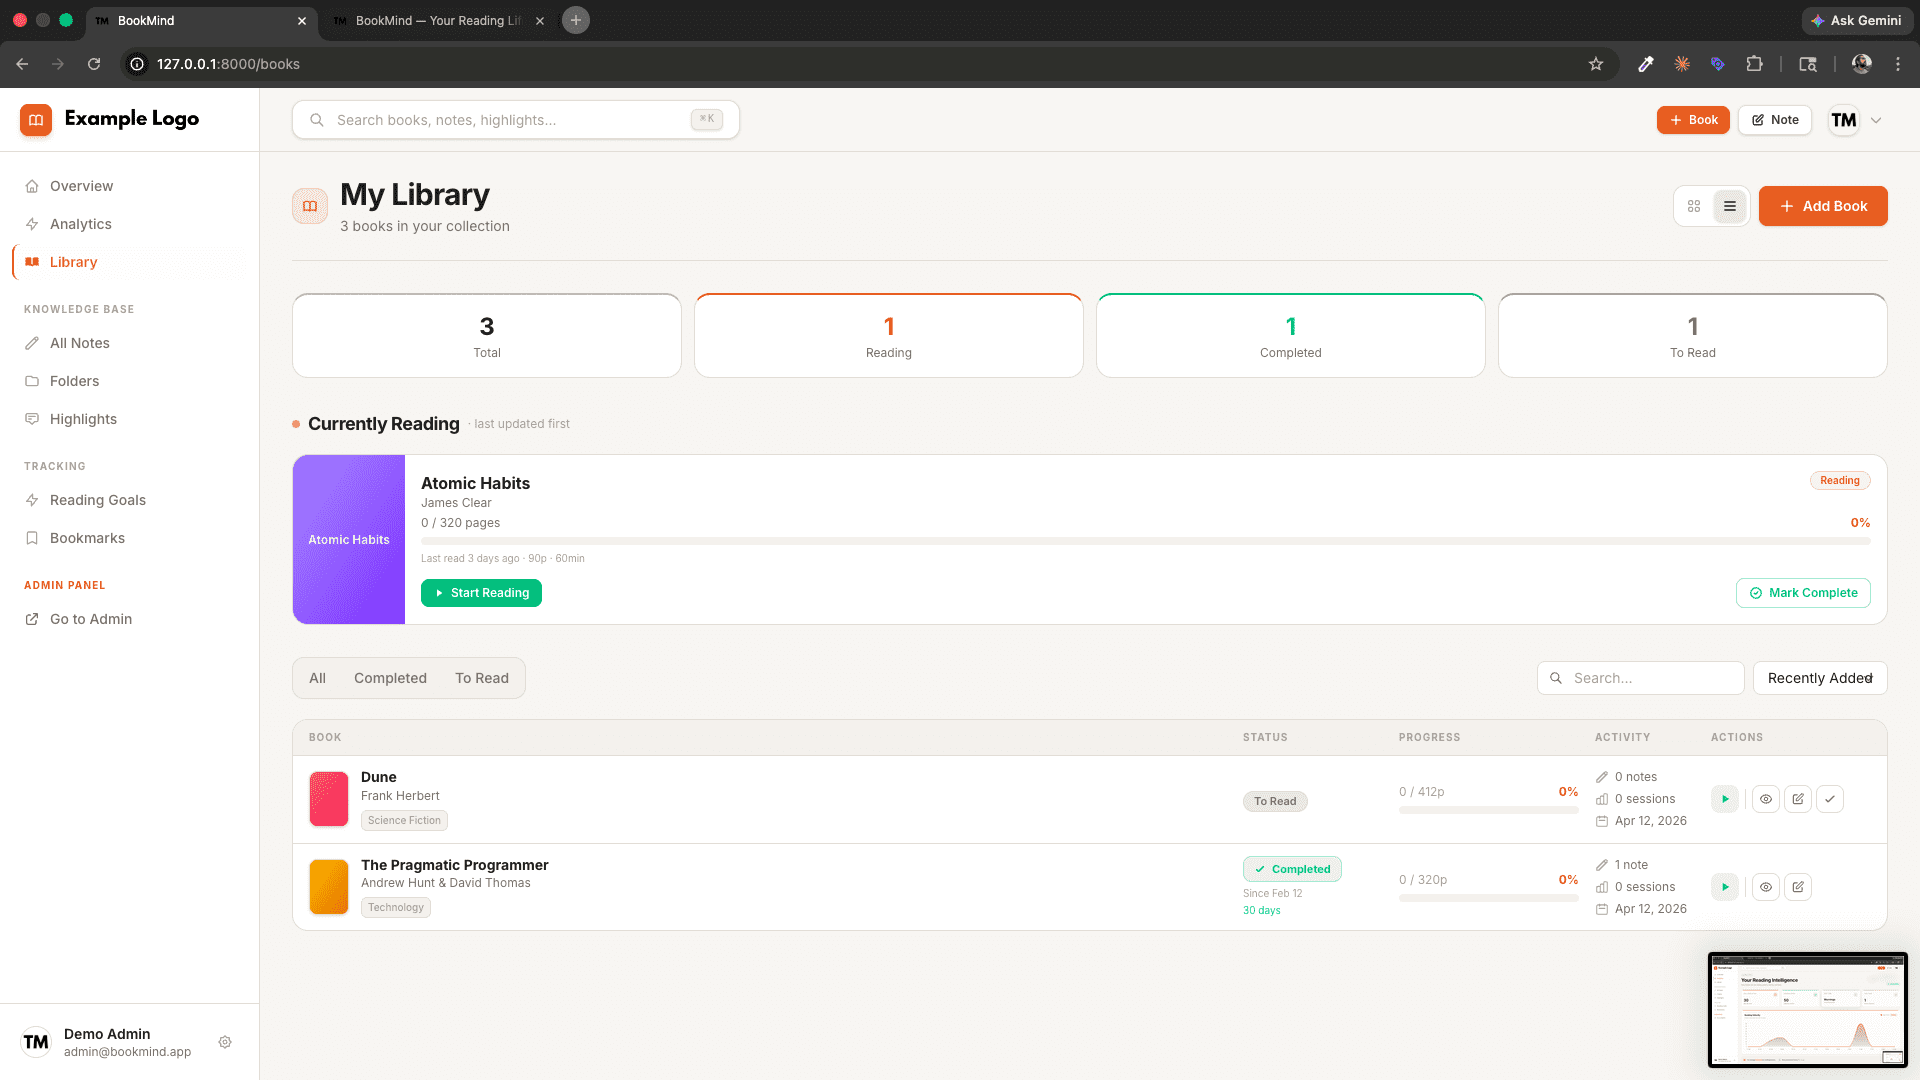Mark Dune complete with check icon

coord(1830,799)
